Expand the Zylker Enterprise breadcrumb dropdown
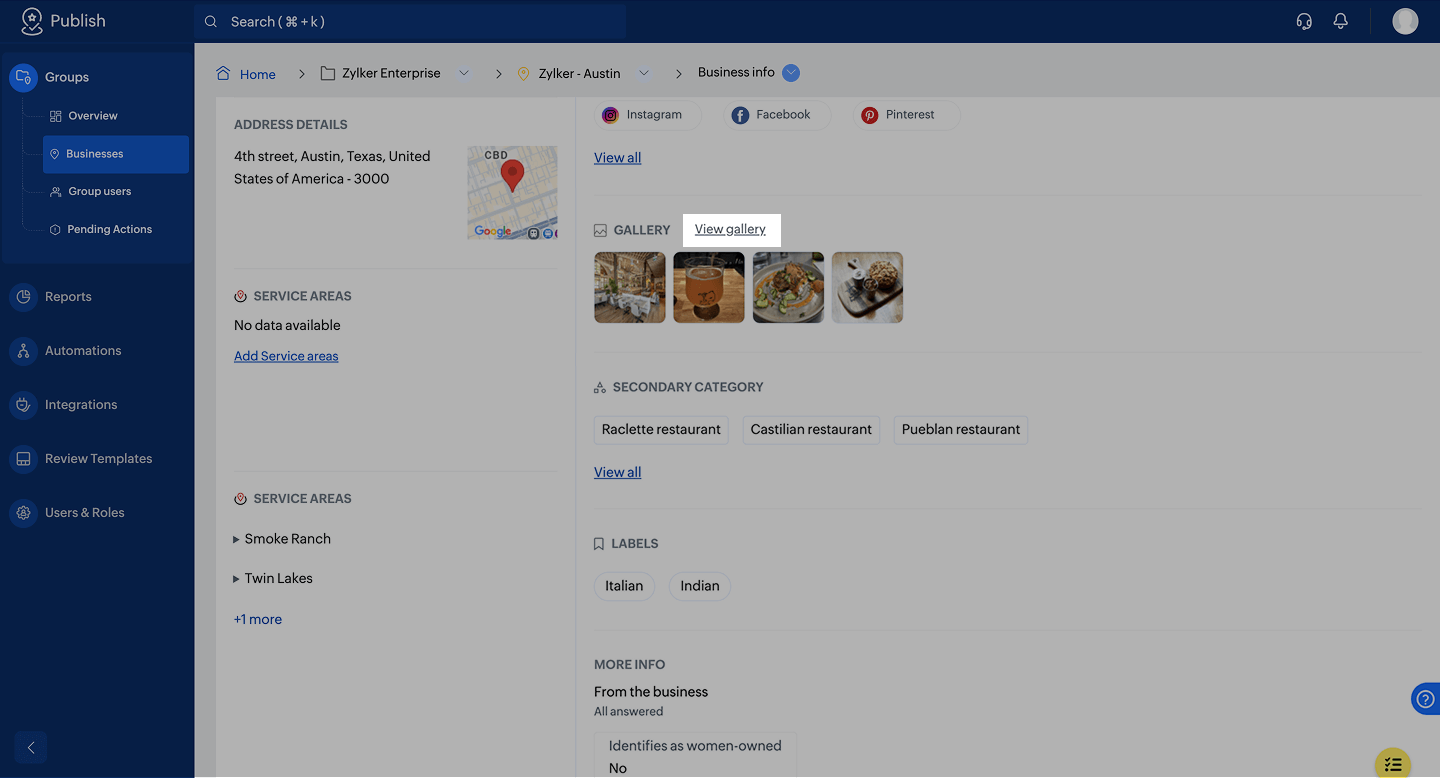 coord(464,73)
